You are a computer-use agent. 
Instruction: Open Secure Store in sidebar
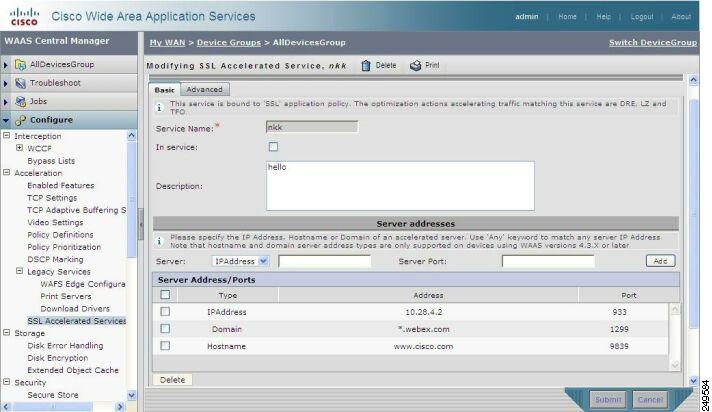pyautogui.click(x=53, y=395)
